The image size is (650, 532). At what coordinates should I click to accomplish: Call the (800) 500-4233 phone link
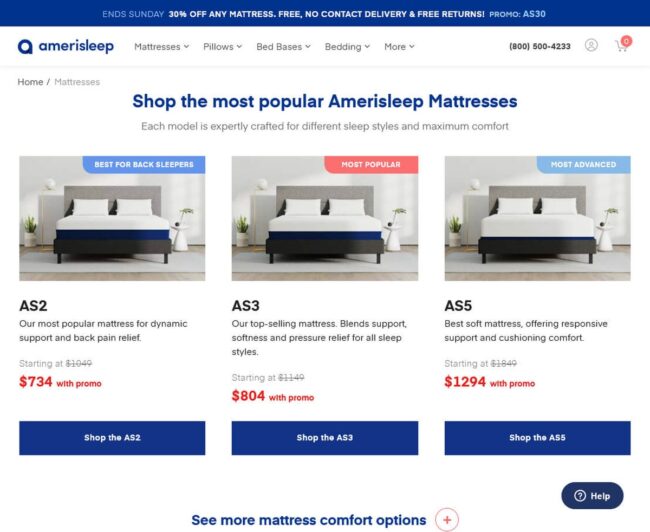click(540, 46)
